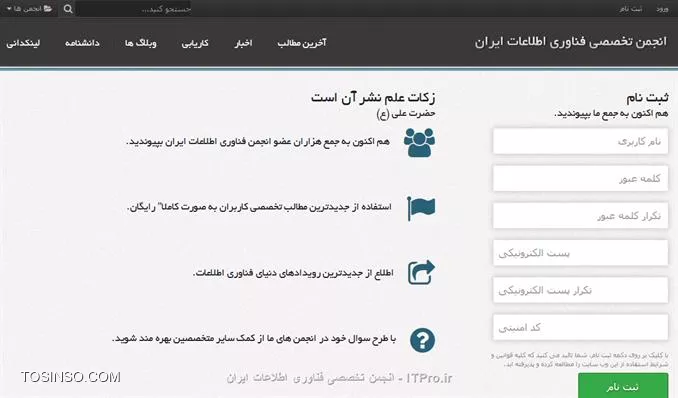Open the دانشنامه menu item
Screen dimensions: 678x398
82,43
